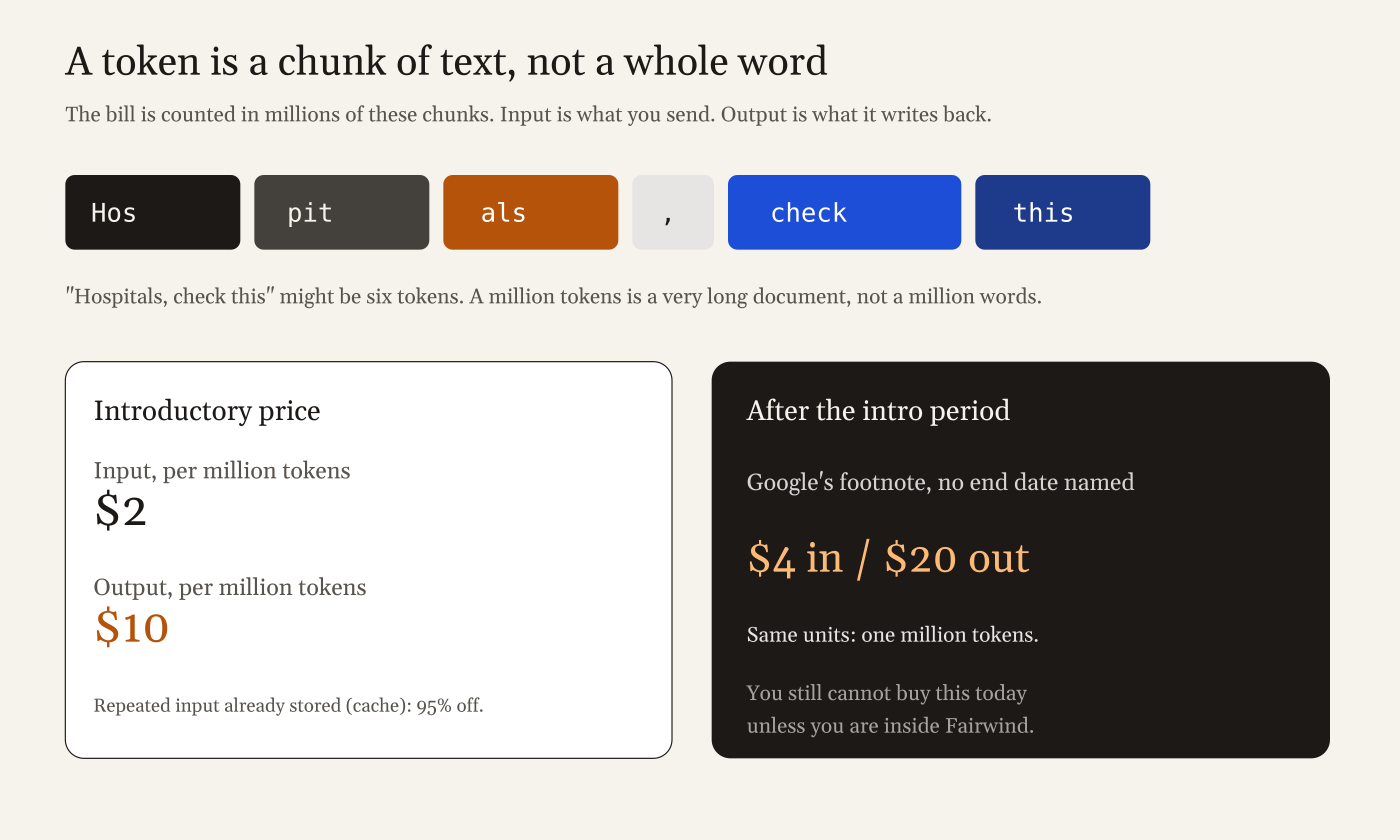Select the light gray comma token chip

click(673, 212)
